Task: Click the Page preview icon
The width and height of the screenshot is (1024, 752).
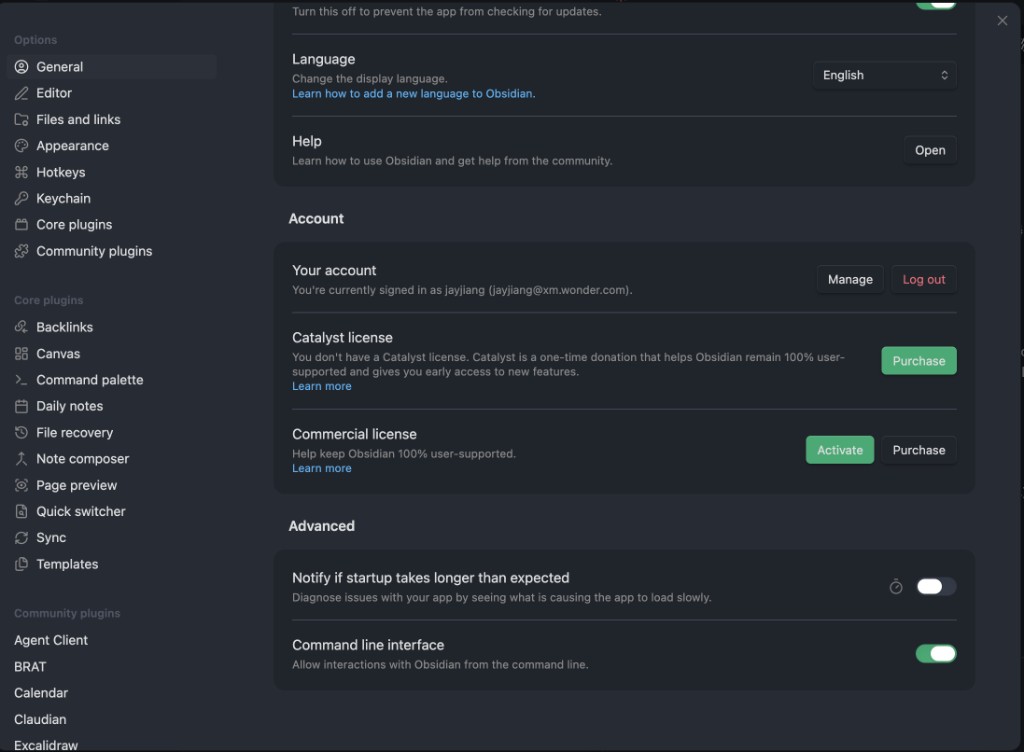Action: 22,485
